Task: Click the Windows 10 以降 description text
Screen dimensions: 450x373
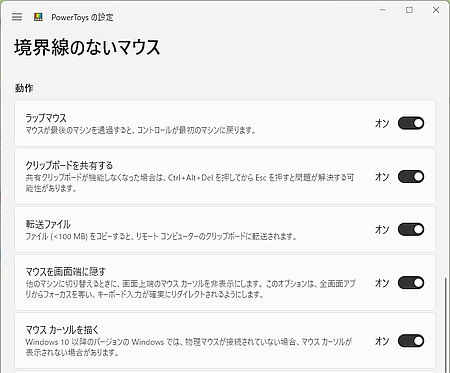Action: pos(189,347)
